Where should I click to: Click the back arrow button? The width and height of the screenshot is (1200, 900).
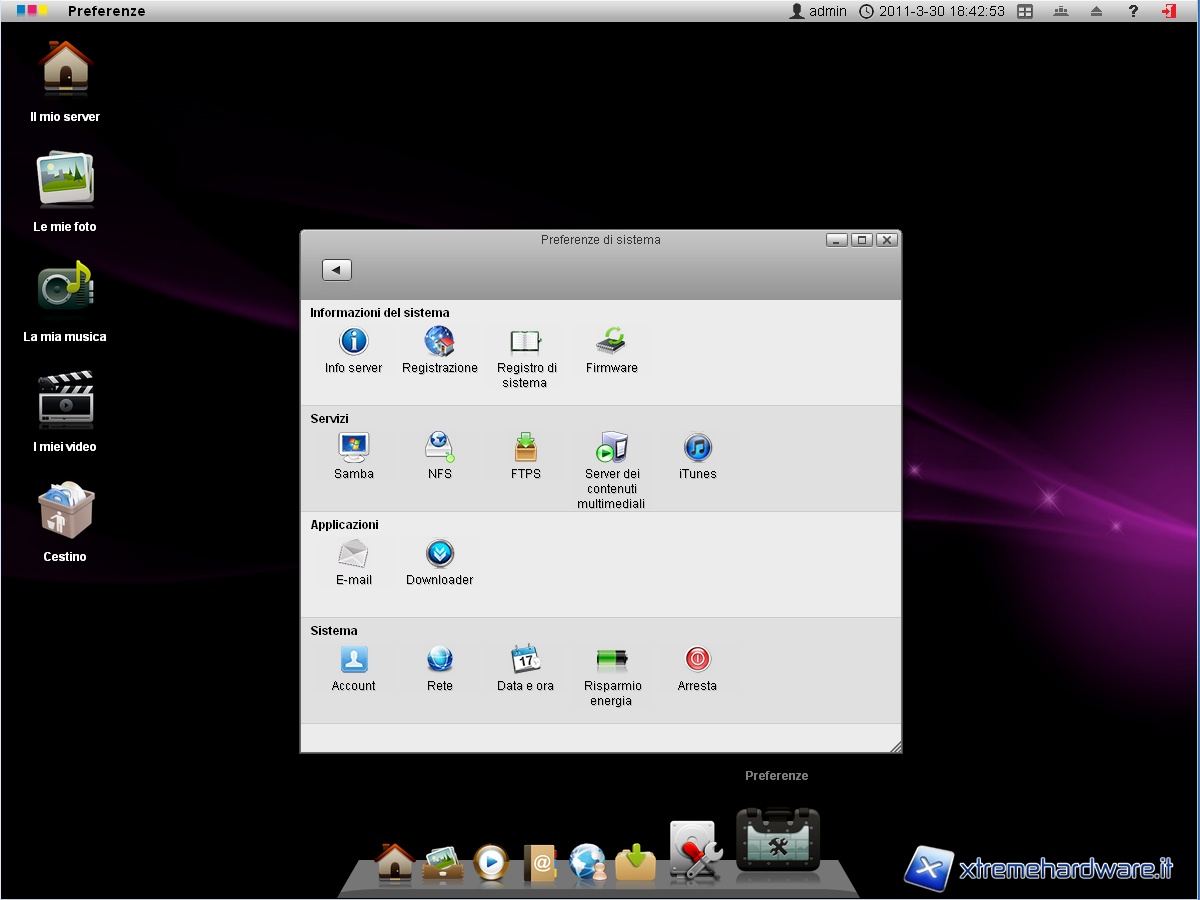pos(337,270)
